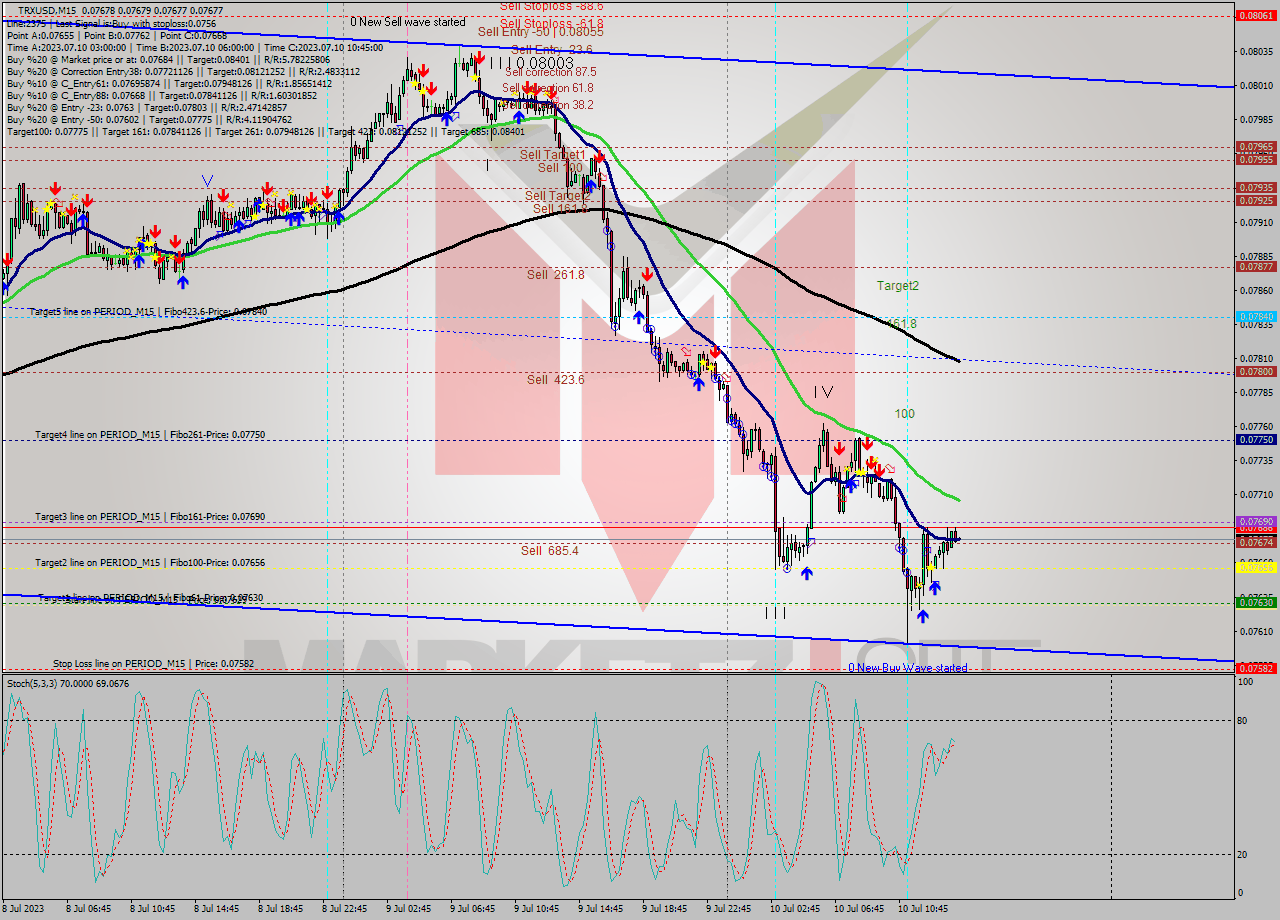Click the cyan 0.07840 price tag on the axis
The height and width of the screenshot is (920, 1280).
pos(1256,315)
